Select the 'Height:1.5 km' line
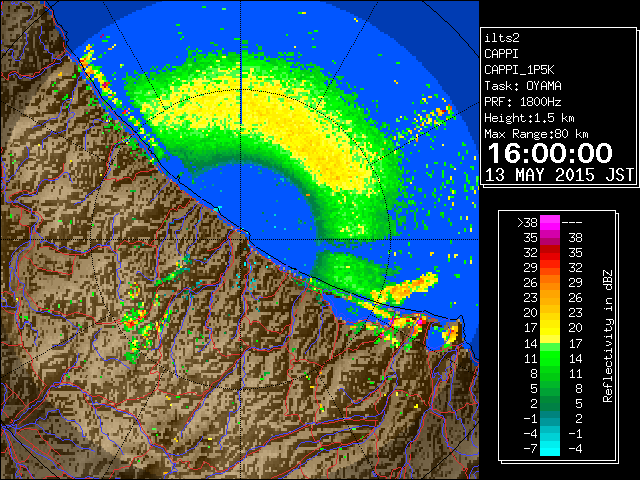The width and height of the screenshot is (640, 480). (x=529, y=118)
